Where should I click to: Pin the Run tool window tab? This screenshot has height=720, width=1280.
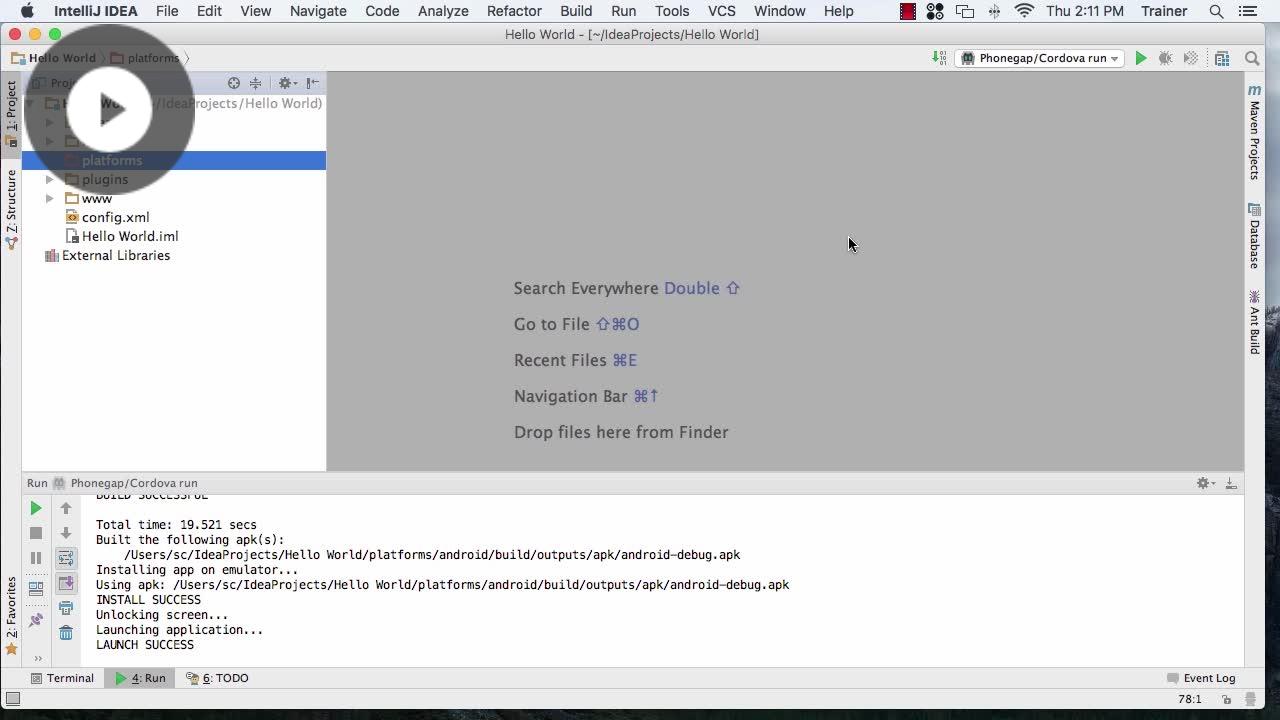point(35,620)
